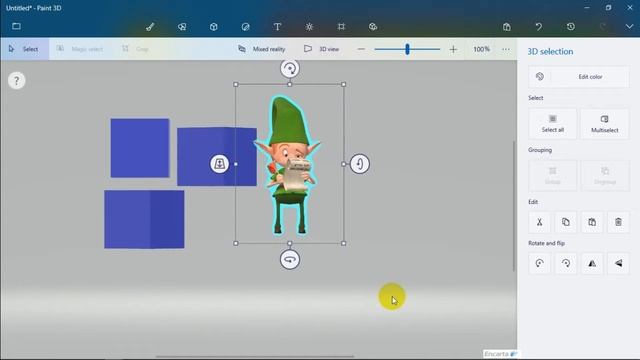The width and height of the screenshot is (640, 360).
Task: Click the depth push-pull handle
Action: (219, 164)
